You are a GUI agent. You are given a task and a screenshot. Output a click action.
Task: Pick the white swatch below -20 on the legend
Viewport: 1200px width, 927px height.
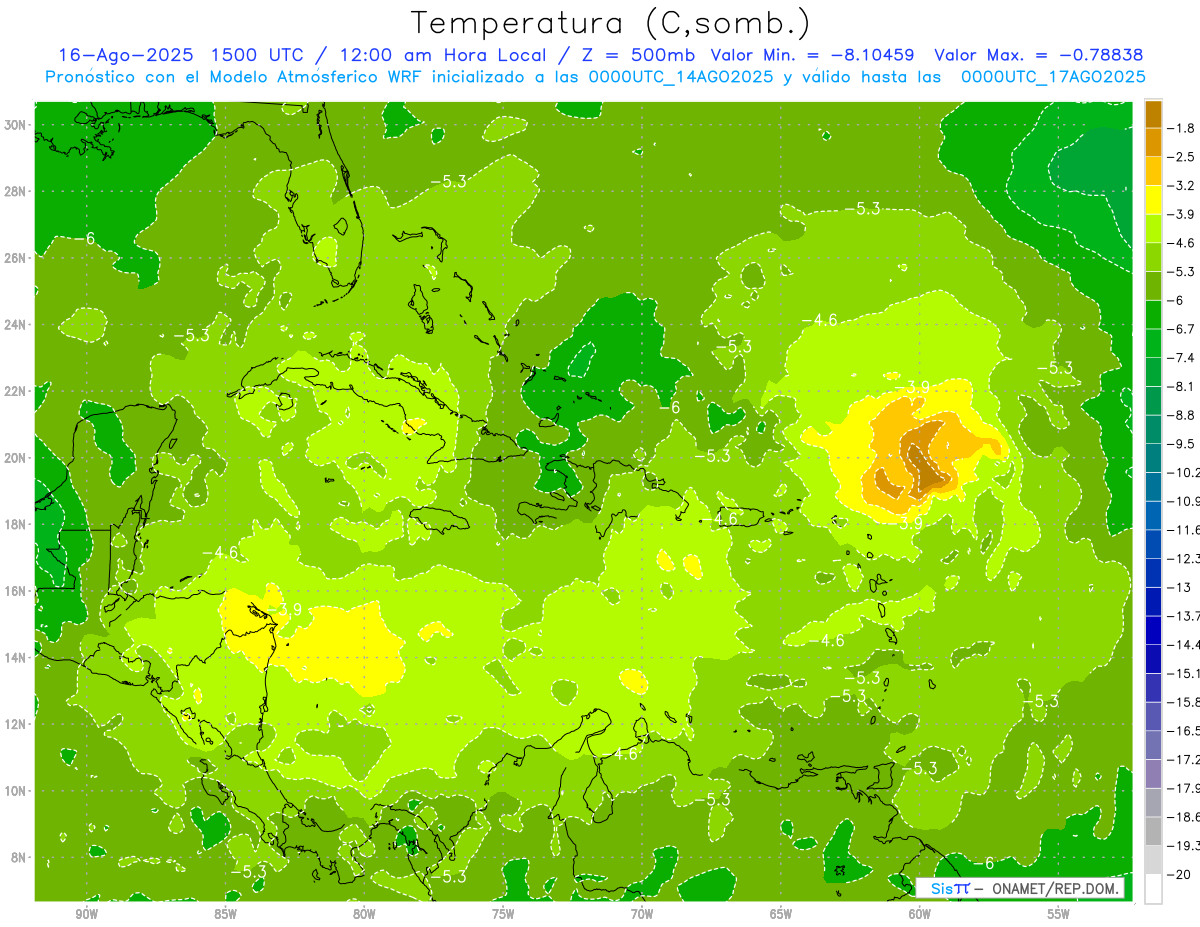tap(1153, 889)
